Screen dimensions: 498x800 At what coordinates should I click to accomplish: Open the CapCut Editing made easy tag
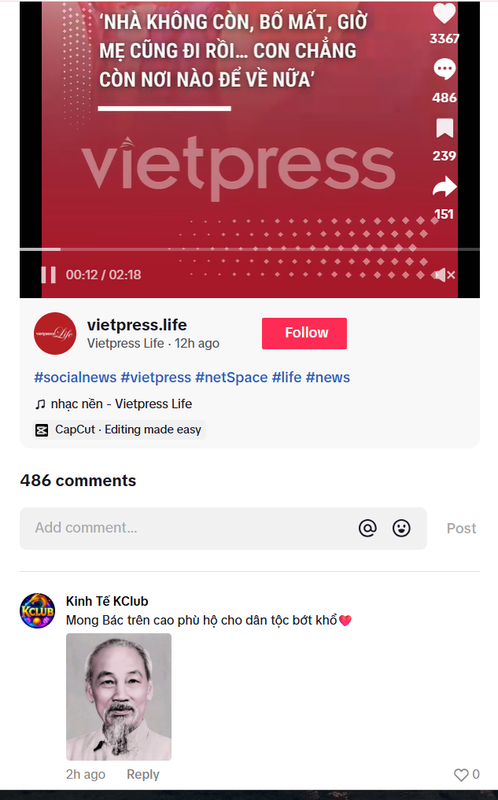119,430
